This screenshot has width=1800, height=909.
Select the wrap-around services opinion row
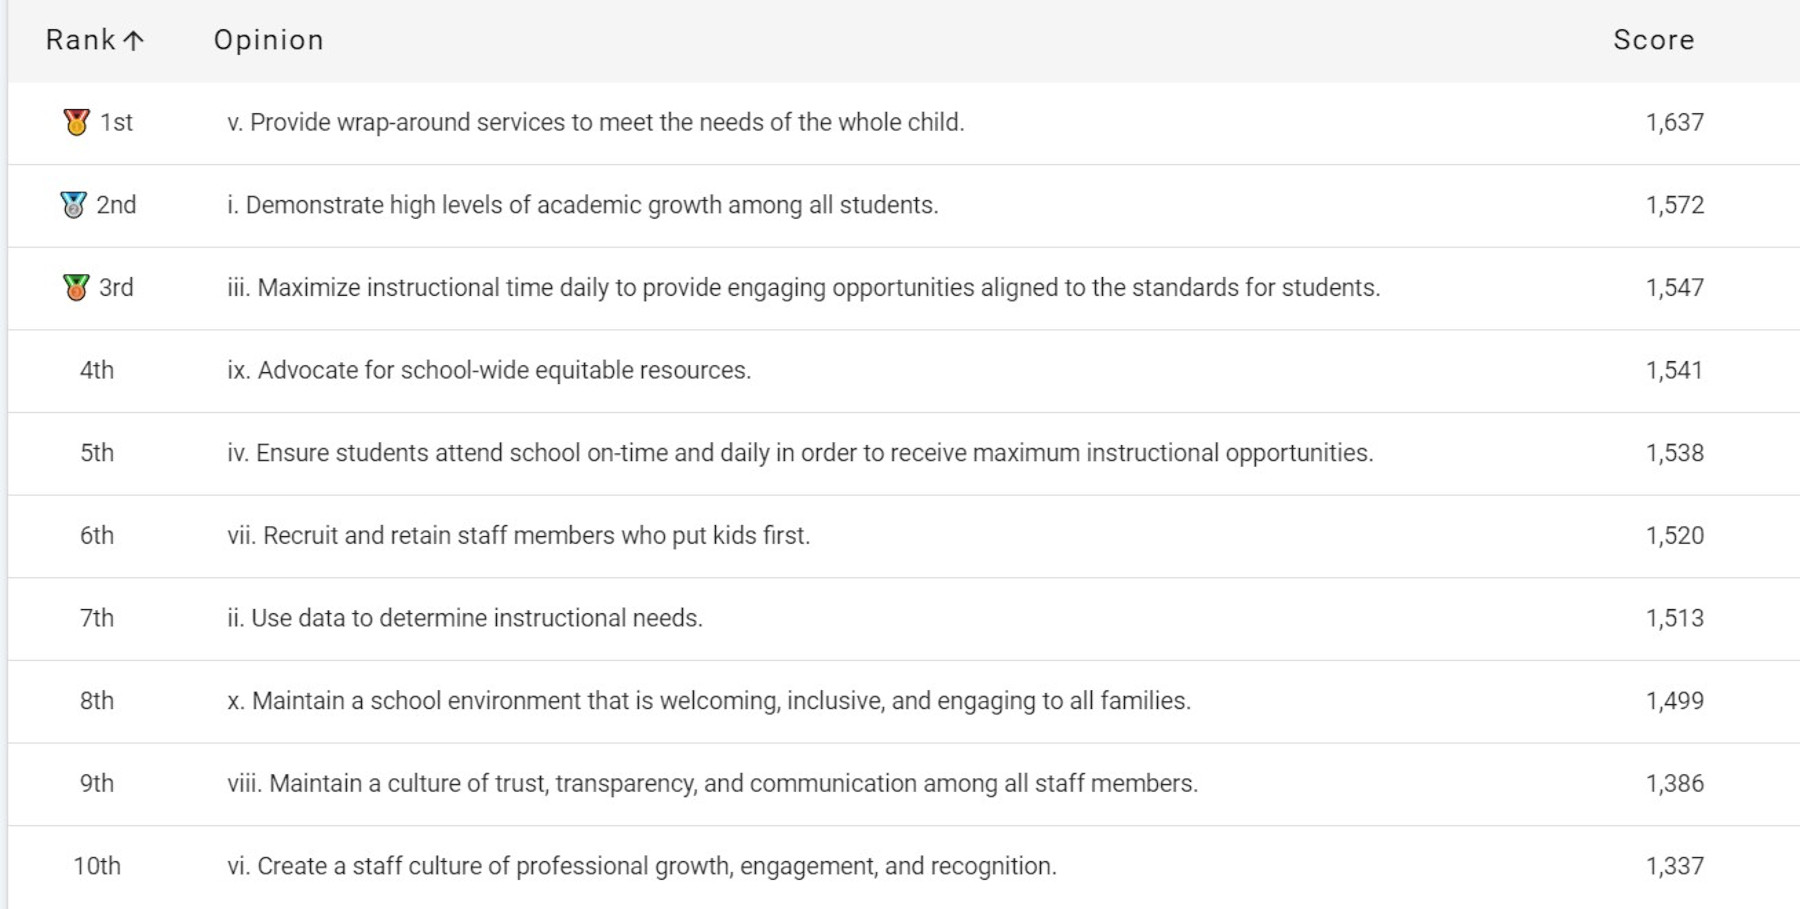point(904,123)
